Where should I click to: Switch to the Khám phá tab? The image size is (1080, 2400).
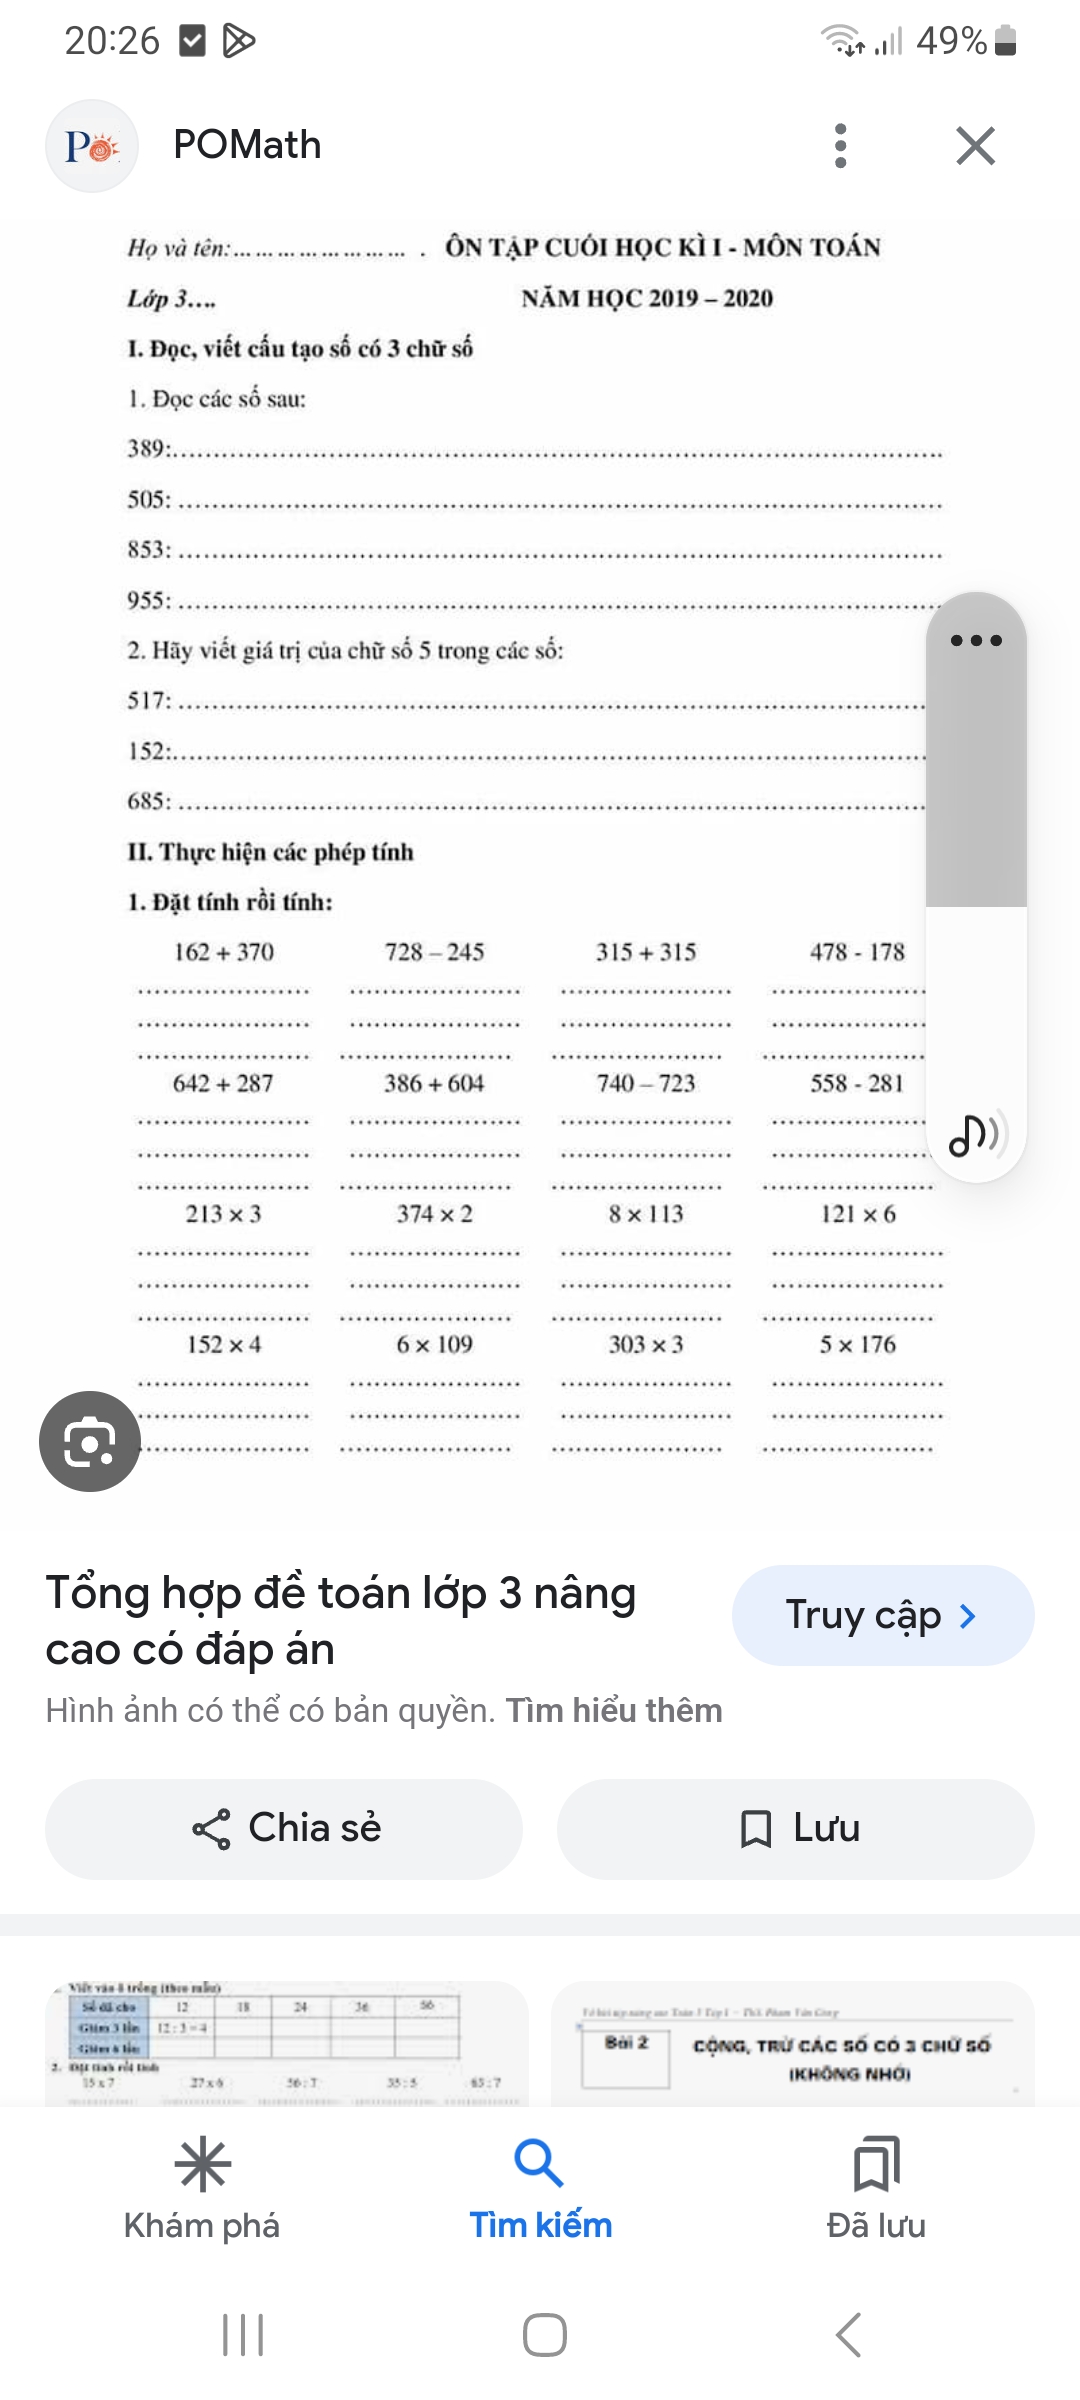coord(202,2190)
